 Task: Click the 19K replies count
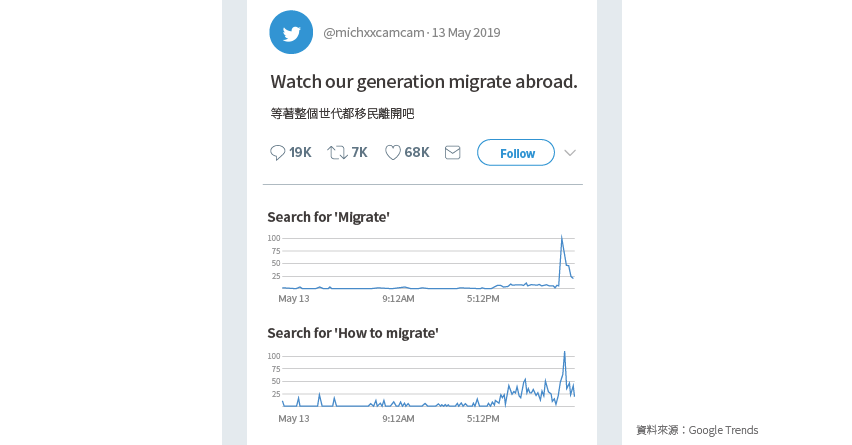(300, 153)
